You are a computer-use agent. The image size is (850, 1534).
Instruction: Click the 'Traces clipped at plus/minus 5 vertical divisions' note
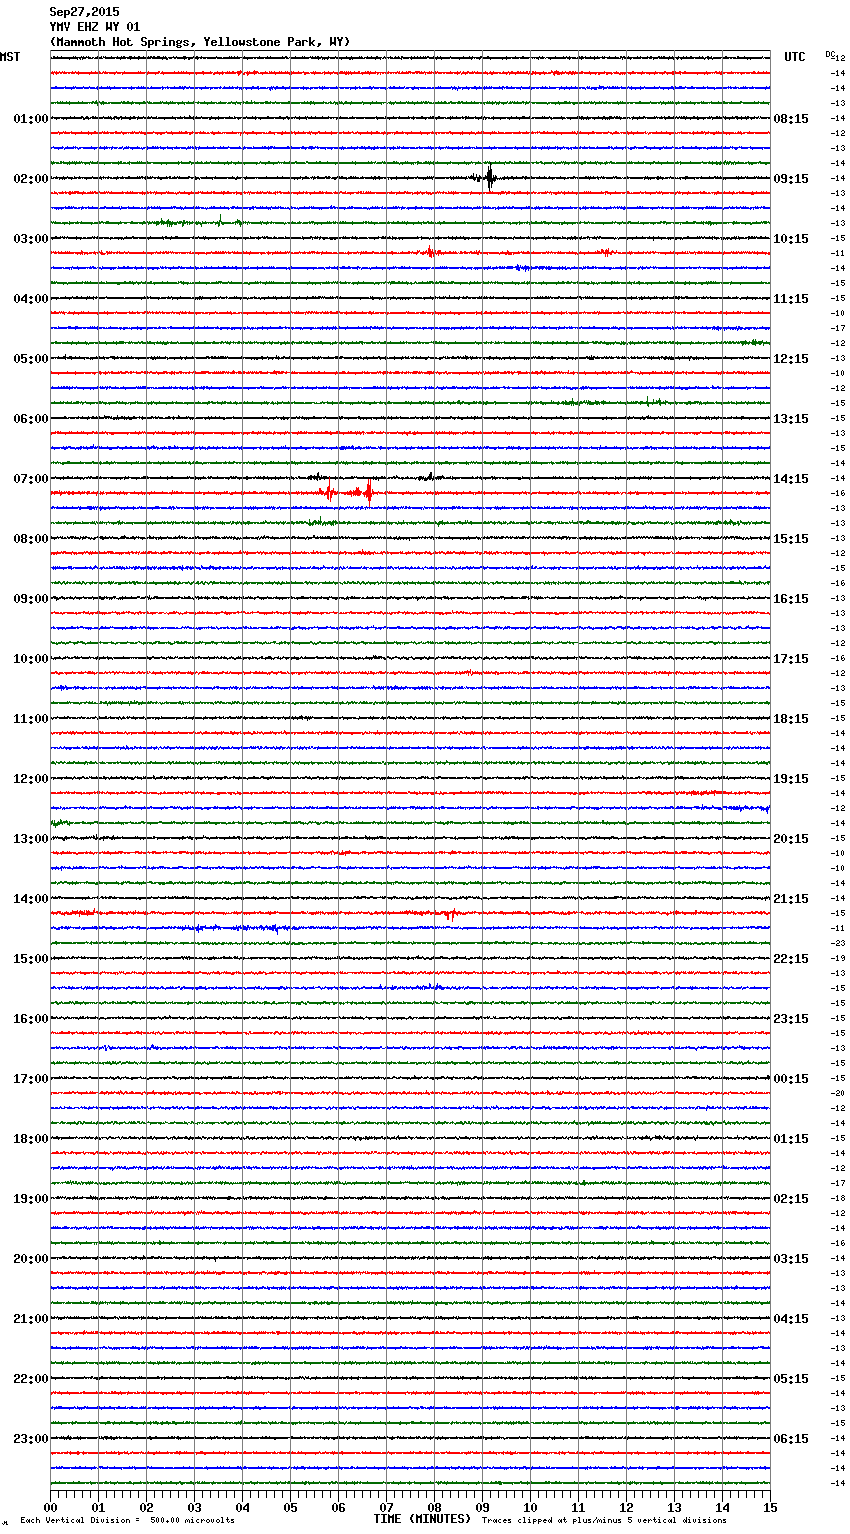coord(604,1521)
